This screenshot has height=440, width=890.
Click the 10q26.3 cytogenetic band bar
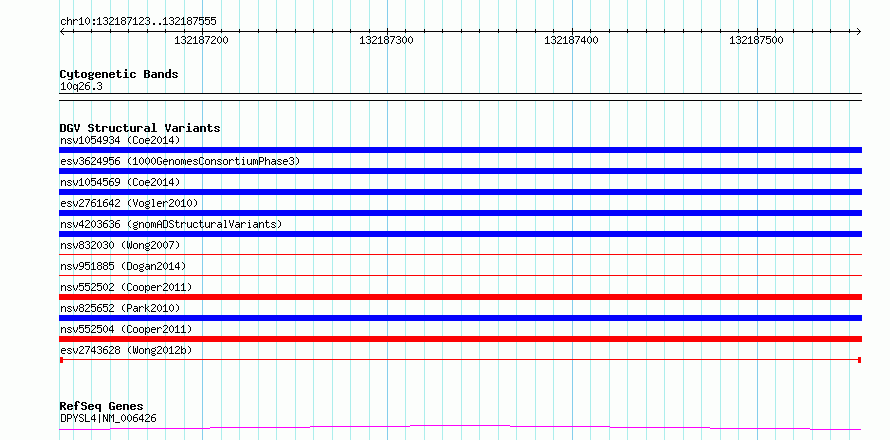[x=460, y=97]
